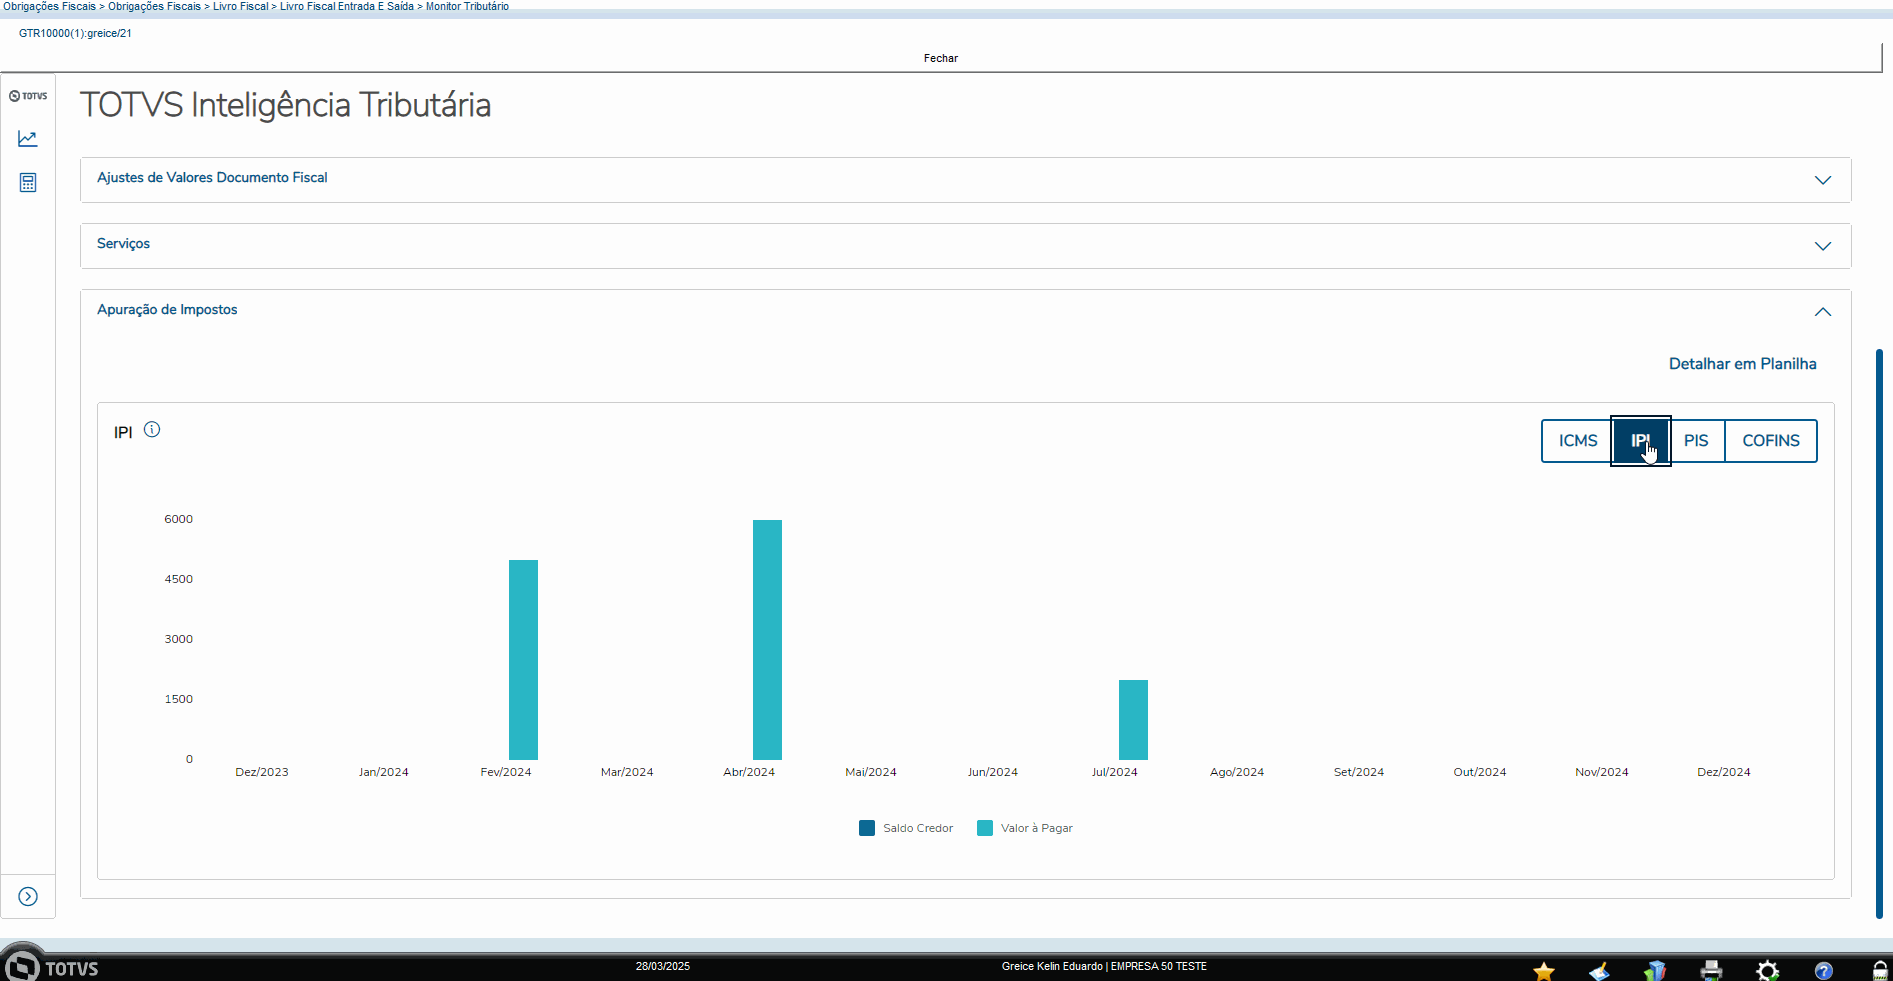Click the padlock icon in status bar
This screenshot has width=1893, height=981.
click(1880, 970)
